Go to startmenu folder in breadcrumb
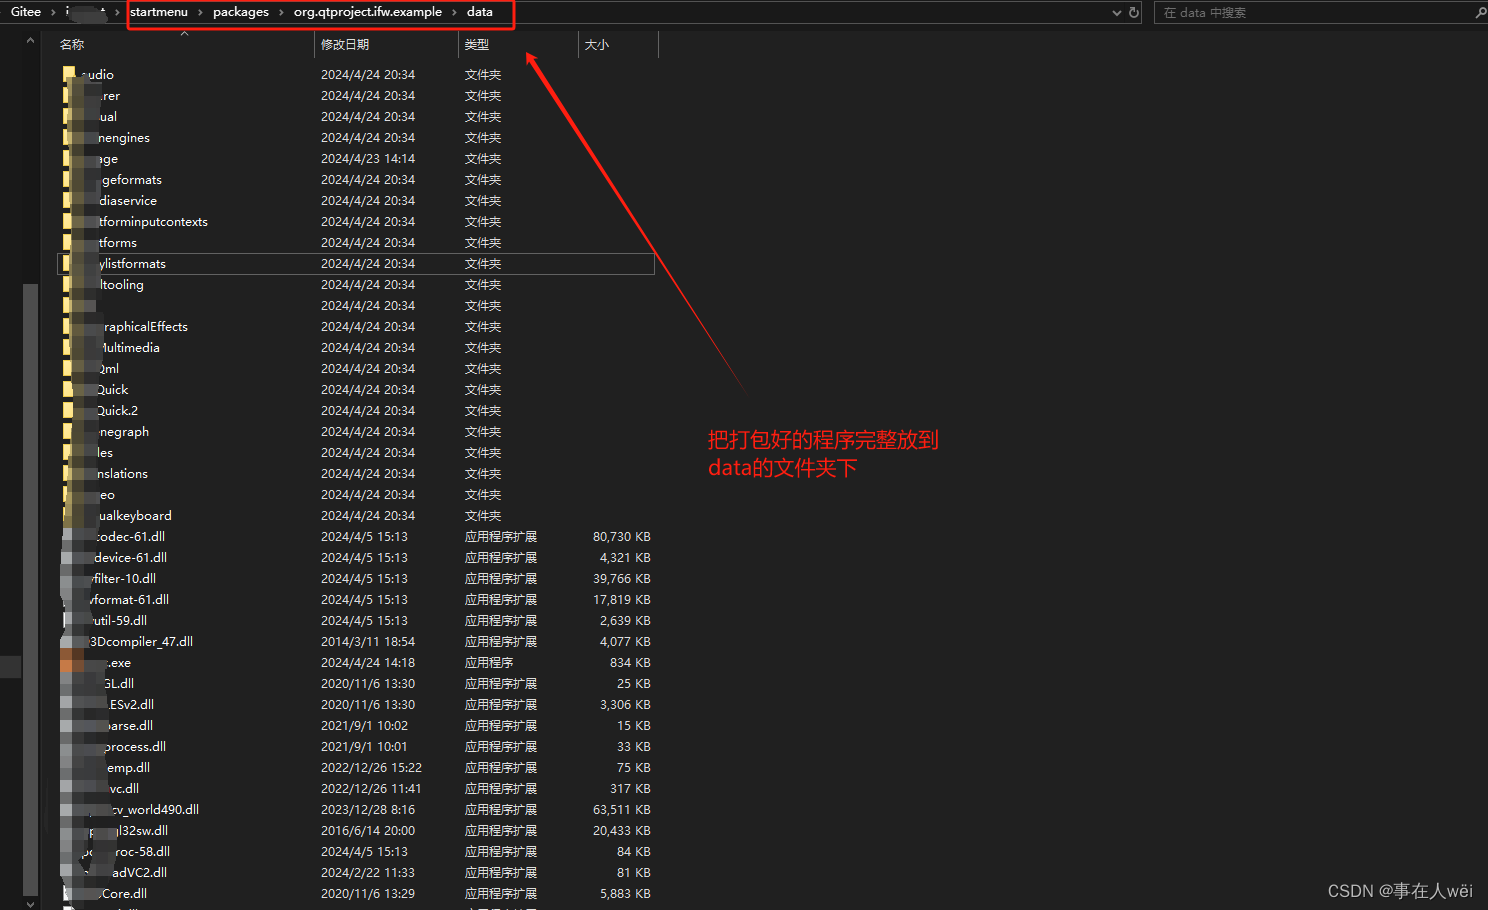Viewport: 1488px width, 910px height. [159, 12]
